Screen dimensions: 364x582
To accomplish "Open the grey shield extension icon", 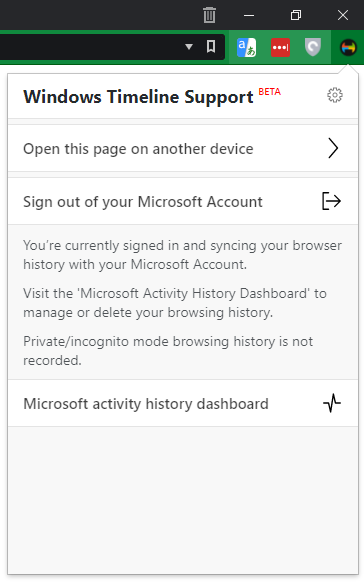I will coord(313,48).
